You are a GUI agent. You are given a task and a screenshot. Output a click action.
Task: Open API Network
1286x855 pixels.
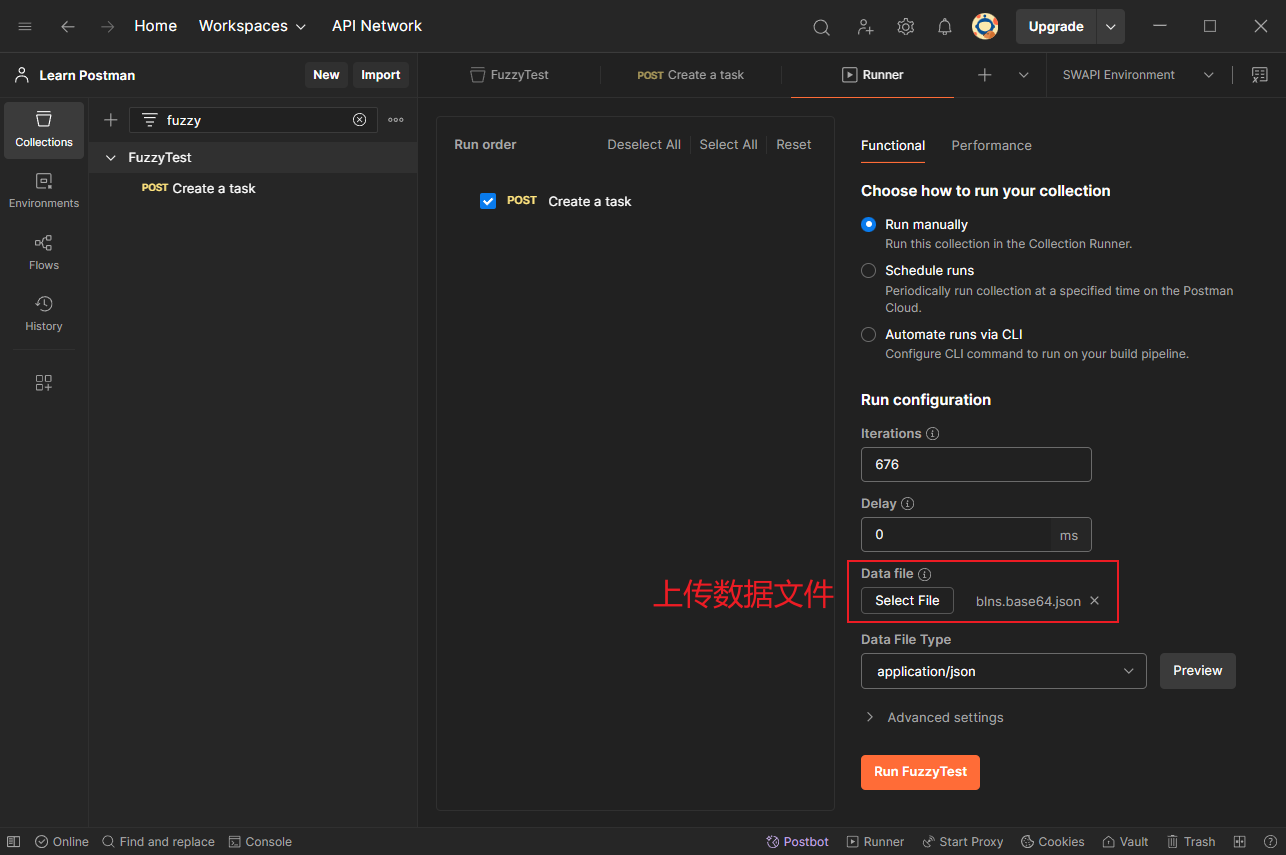(x=377, y=26)
